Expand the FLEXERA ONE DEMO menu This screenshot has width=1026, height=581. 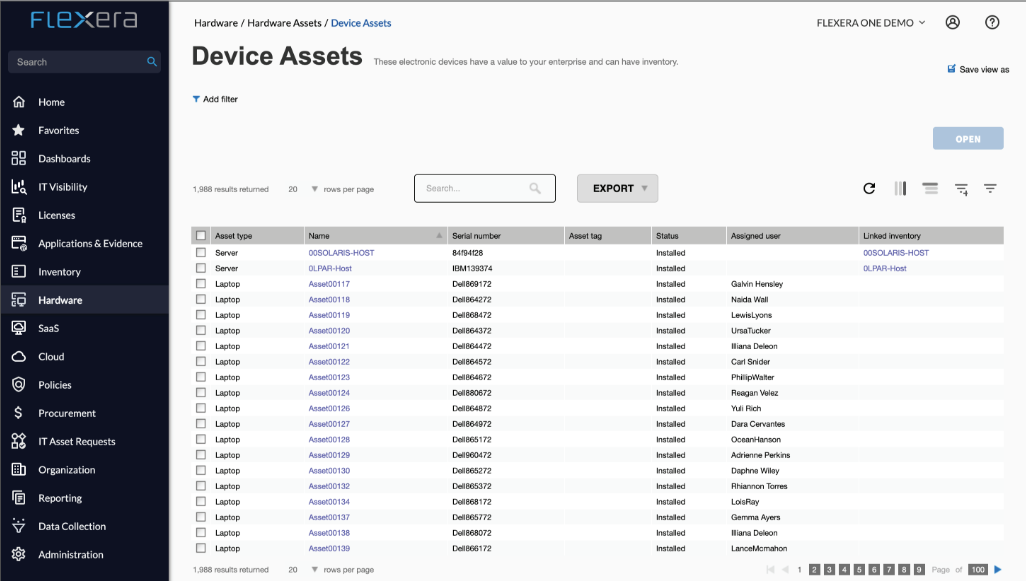[x=871, y=23]
